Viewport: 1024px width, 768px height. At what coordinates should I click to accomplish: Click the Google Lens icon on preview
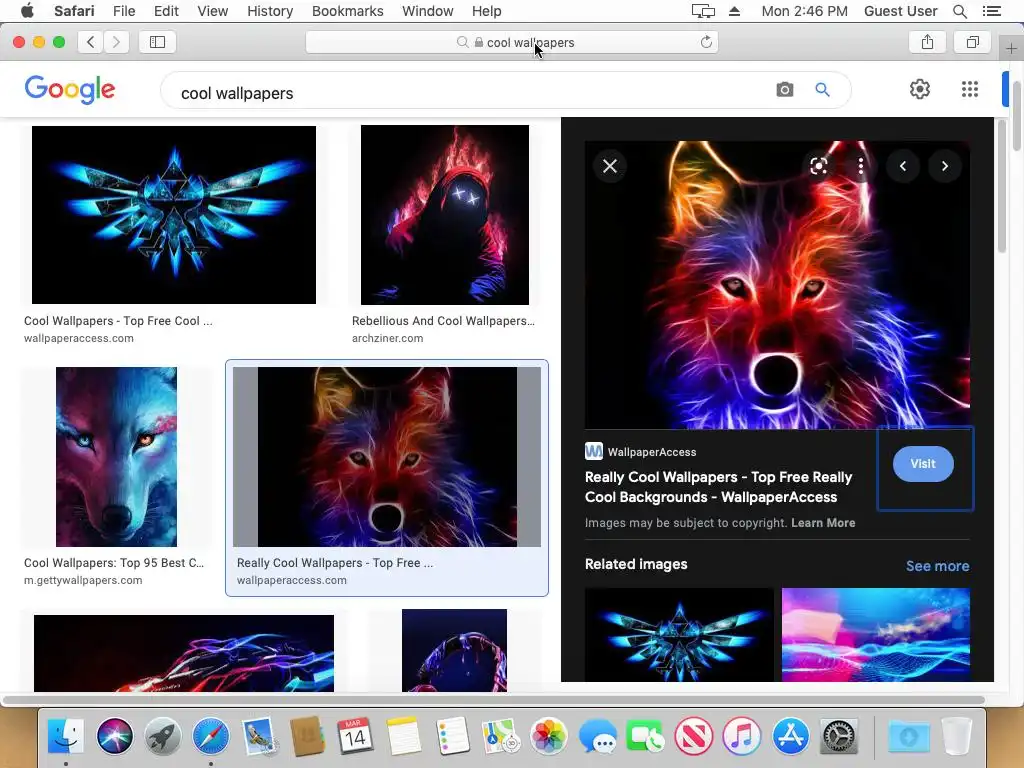click(x=819, y=166)
